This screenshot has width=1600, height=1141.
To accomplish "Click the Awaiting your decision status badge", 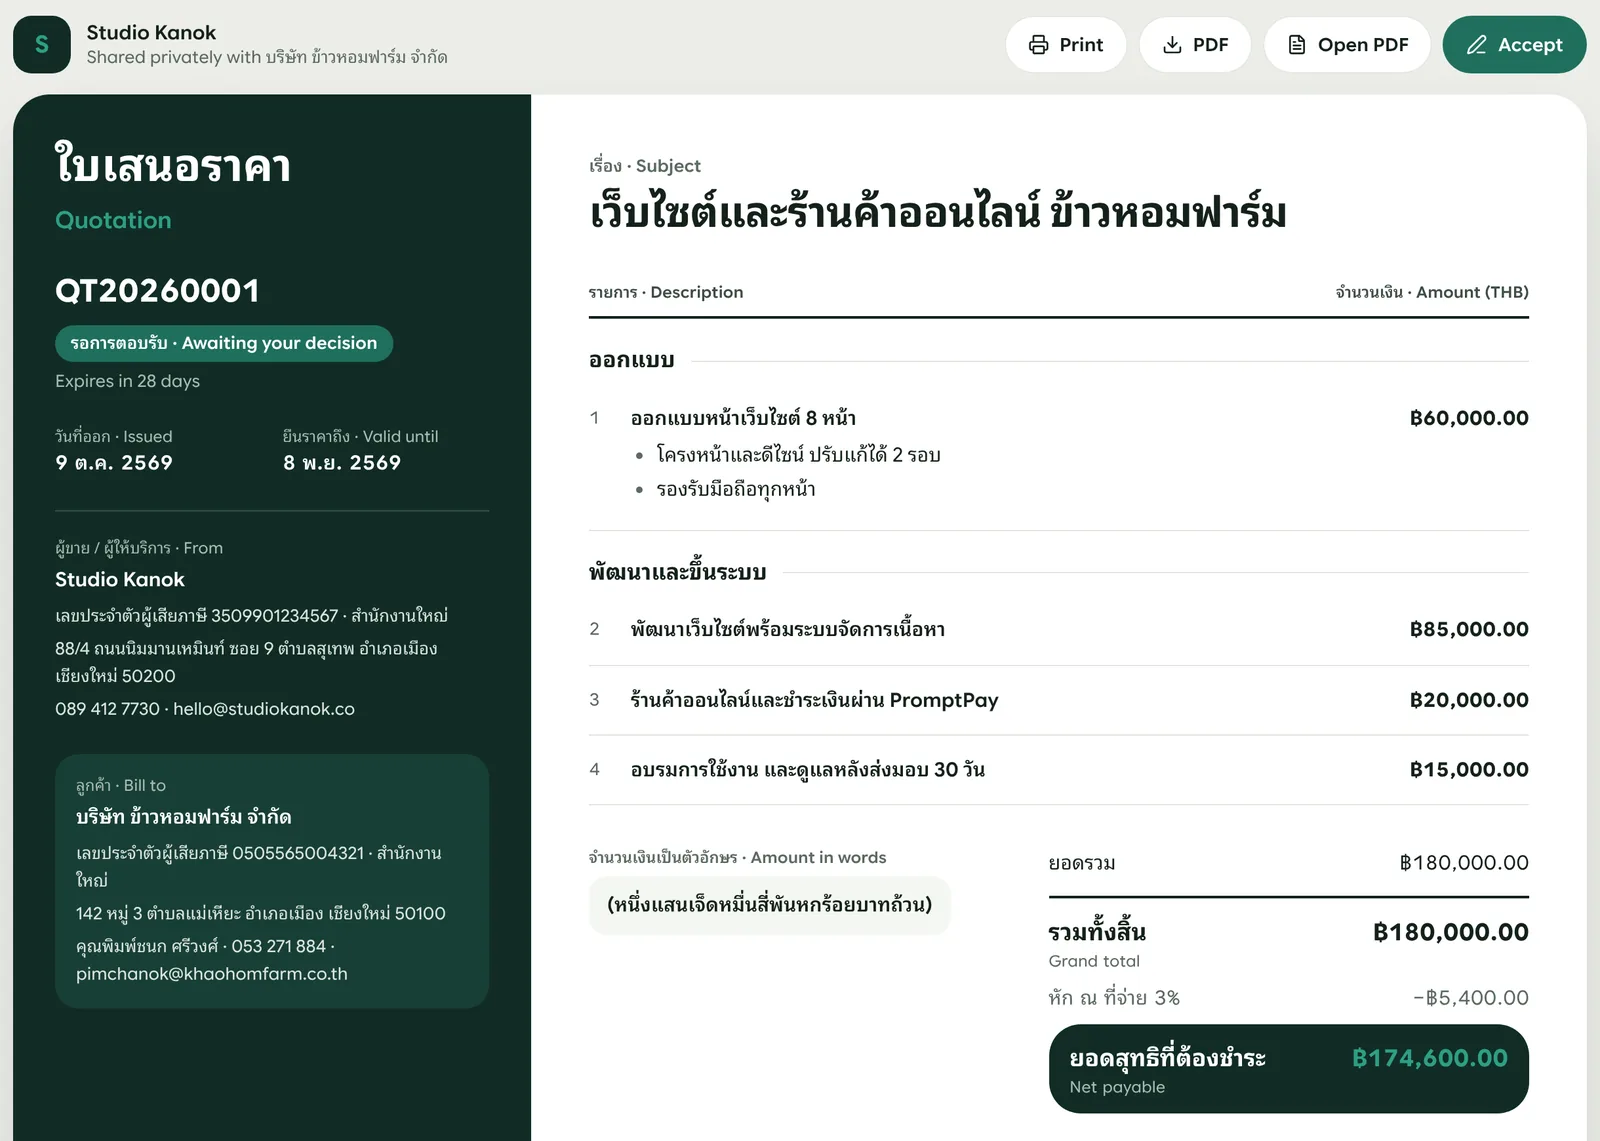I will (x=224, y=343).
